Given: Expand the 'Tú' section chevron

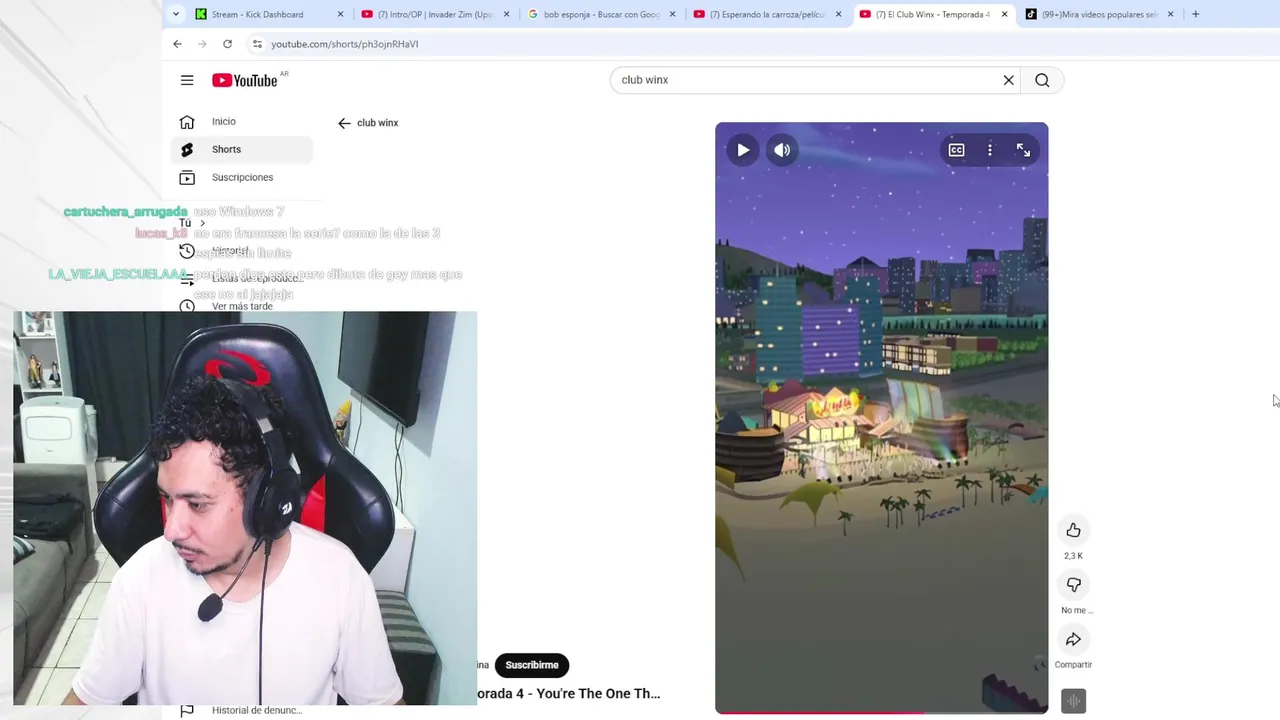Looking at the screenshot, I should coord(202,223).
